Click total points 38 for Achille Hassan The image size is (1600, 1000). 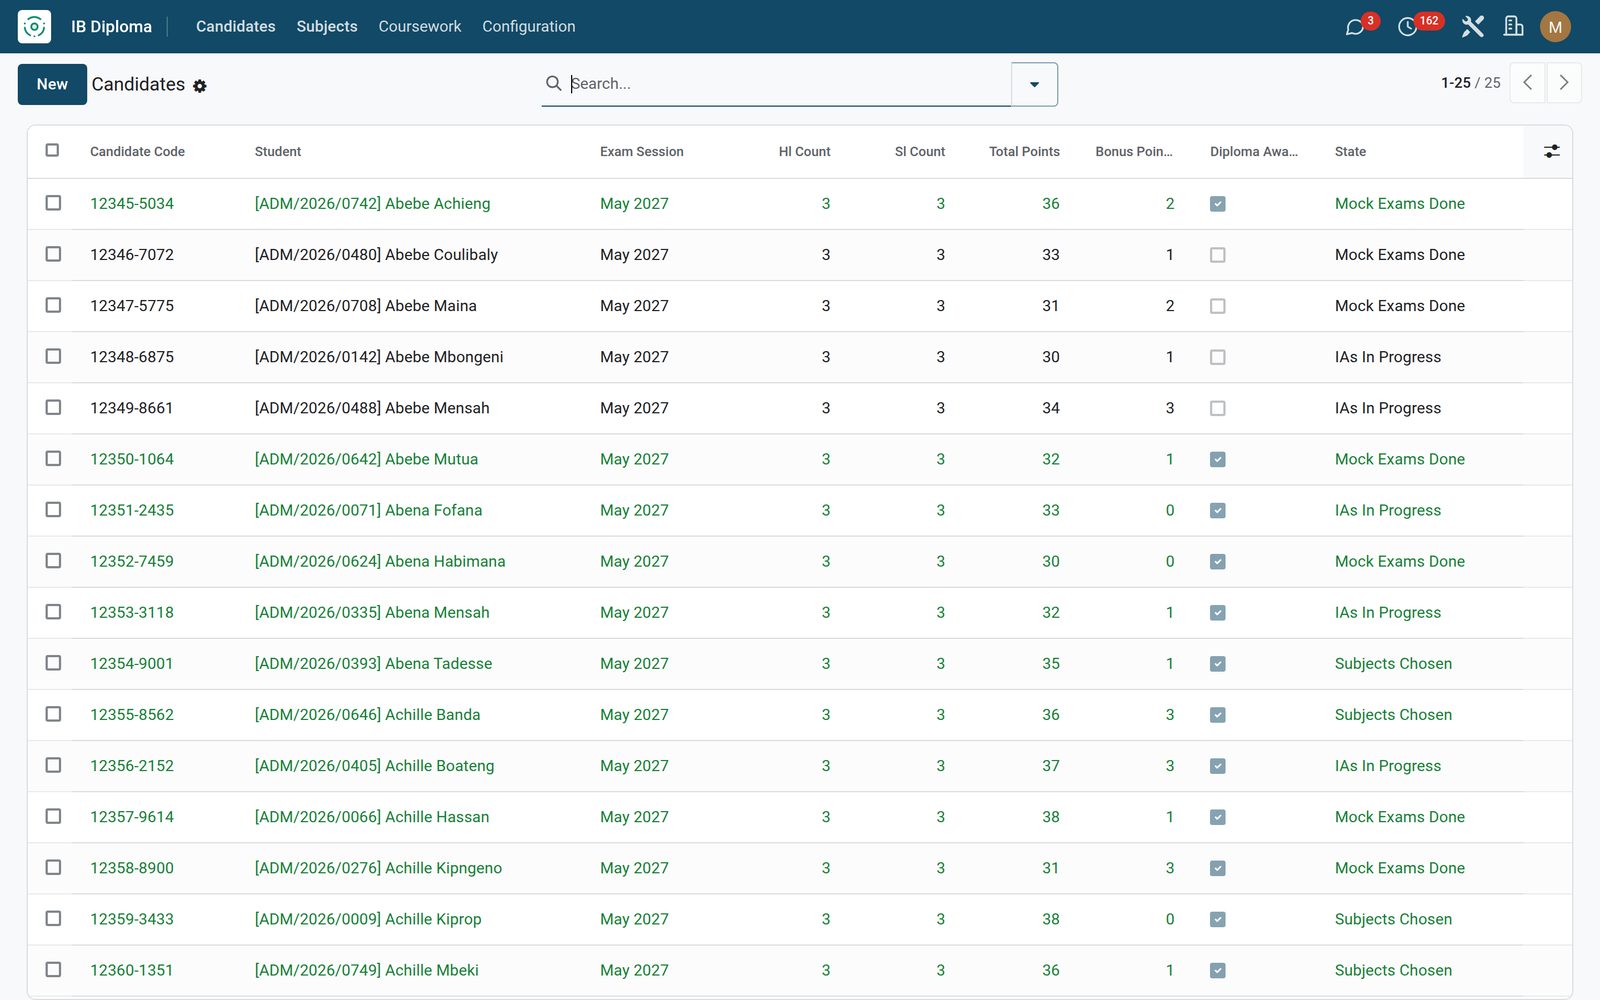click(x=1051, y=817)
